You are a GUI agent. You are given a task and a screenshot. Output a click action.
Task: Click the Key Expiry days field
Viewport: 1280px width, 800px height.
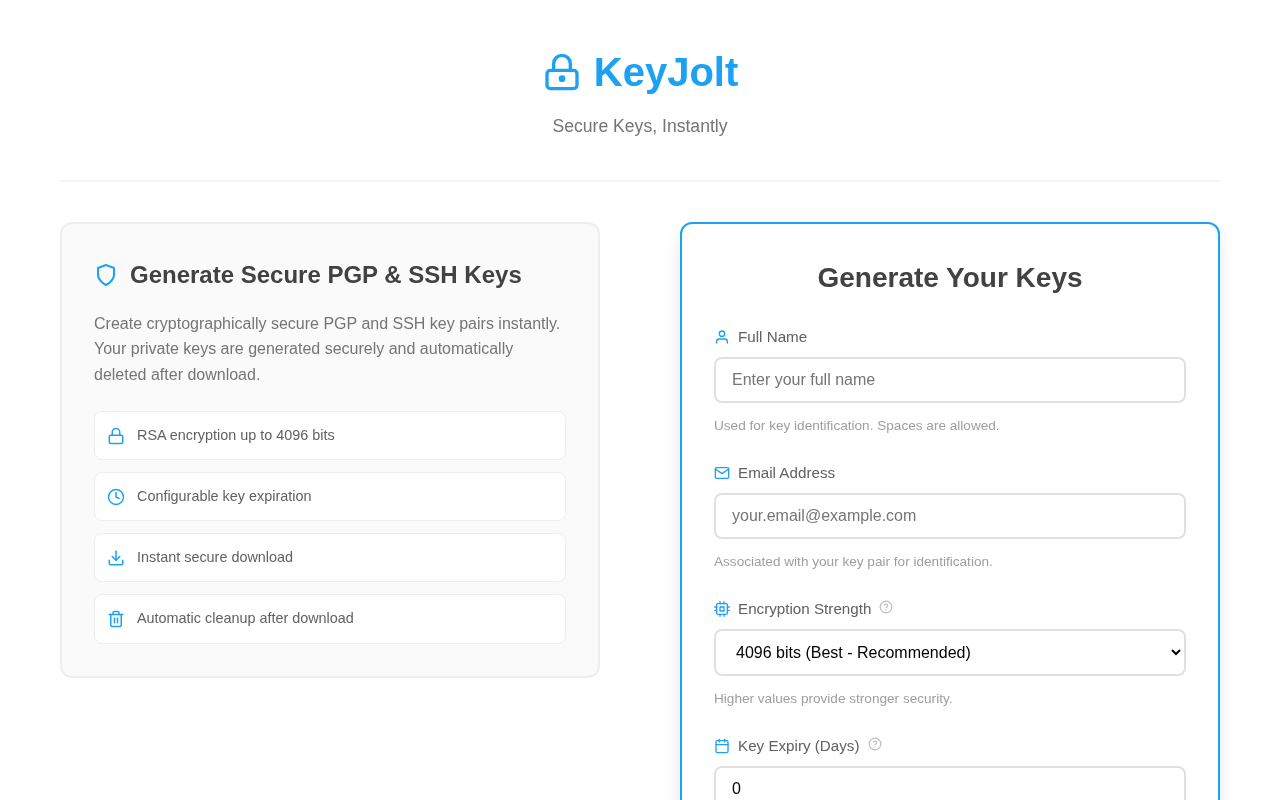click(949, 786)
